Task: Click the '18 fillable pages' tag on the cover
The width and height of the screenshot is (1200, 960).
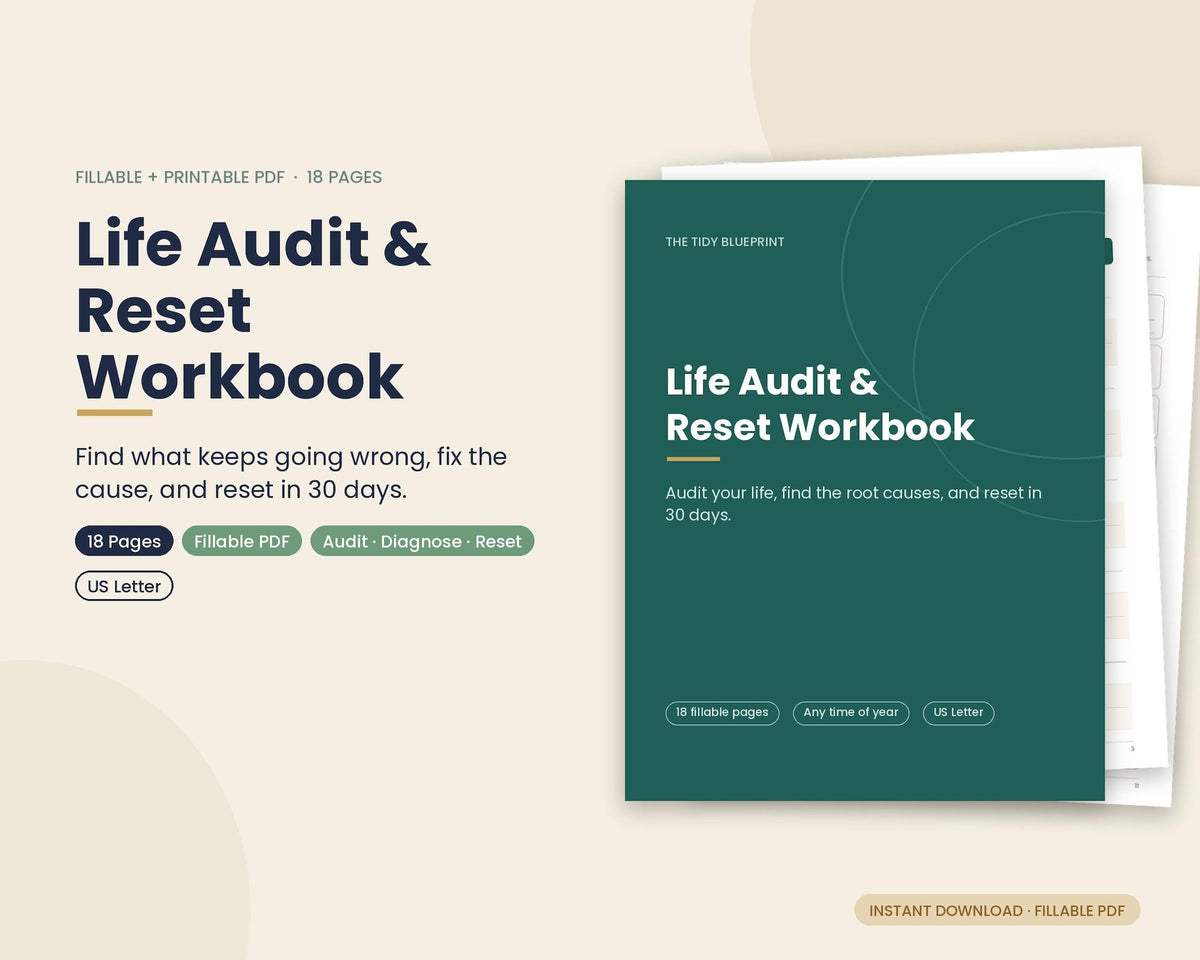Action: [722, 713]
